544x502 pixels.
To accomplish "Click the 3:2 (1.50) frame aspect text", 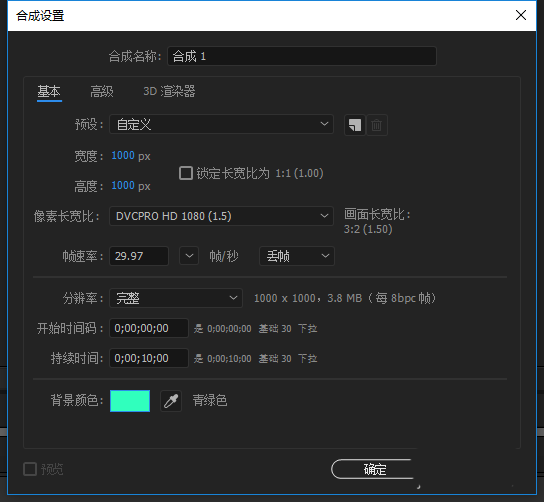I will [368, 229].
